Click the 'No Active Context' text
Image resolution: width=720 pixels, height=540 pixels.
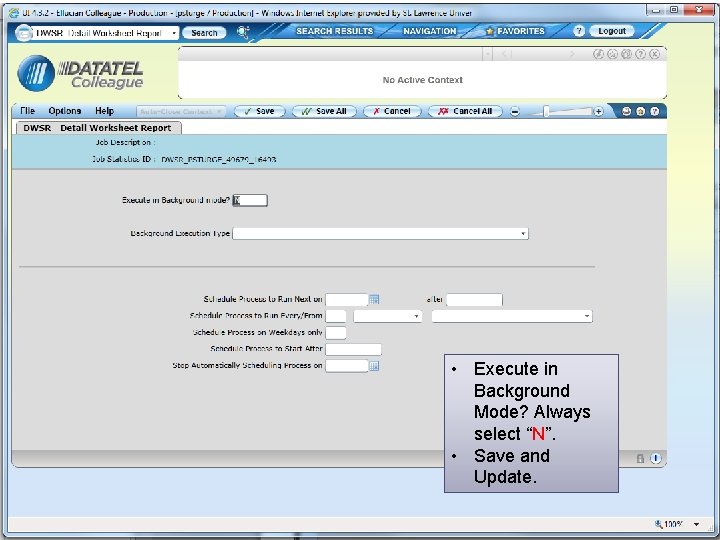[423, 80]
